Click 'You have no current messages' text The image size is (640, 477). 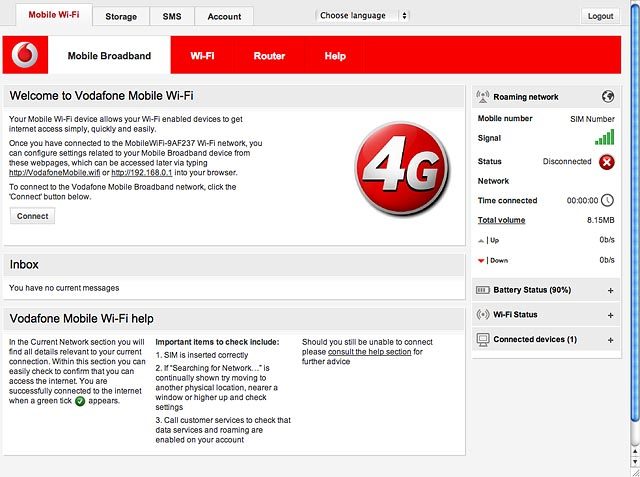(64, 288)
